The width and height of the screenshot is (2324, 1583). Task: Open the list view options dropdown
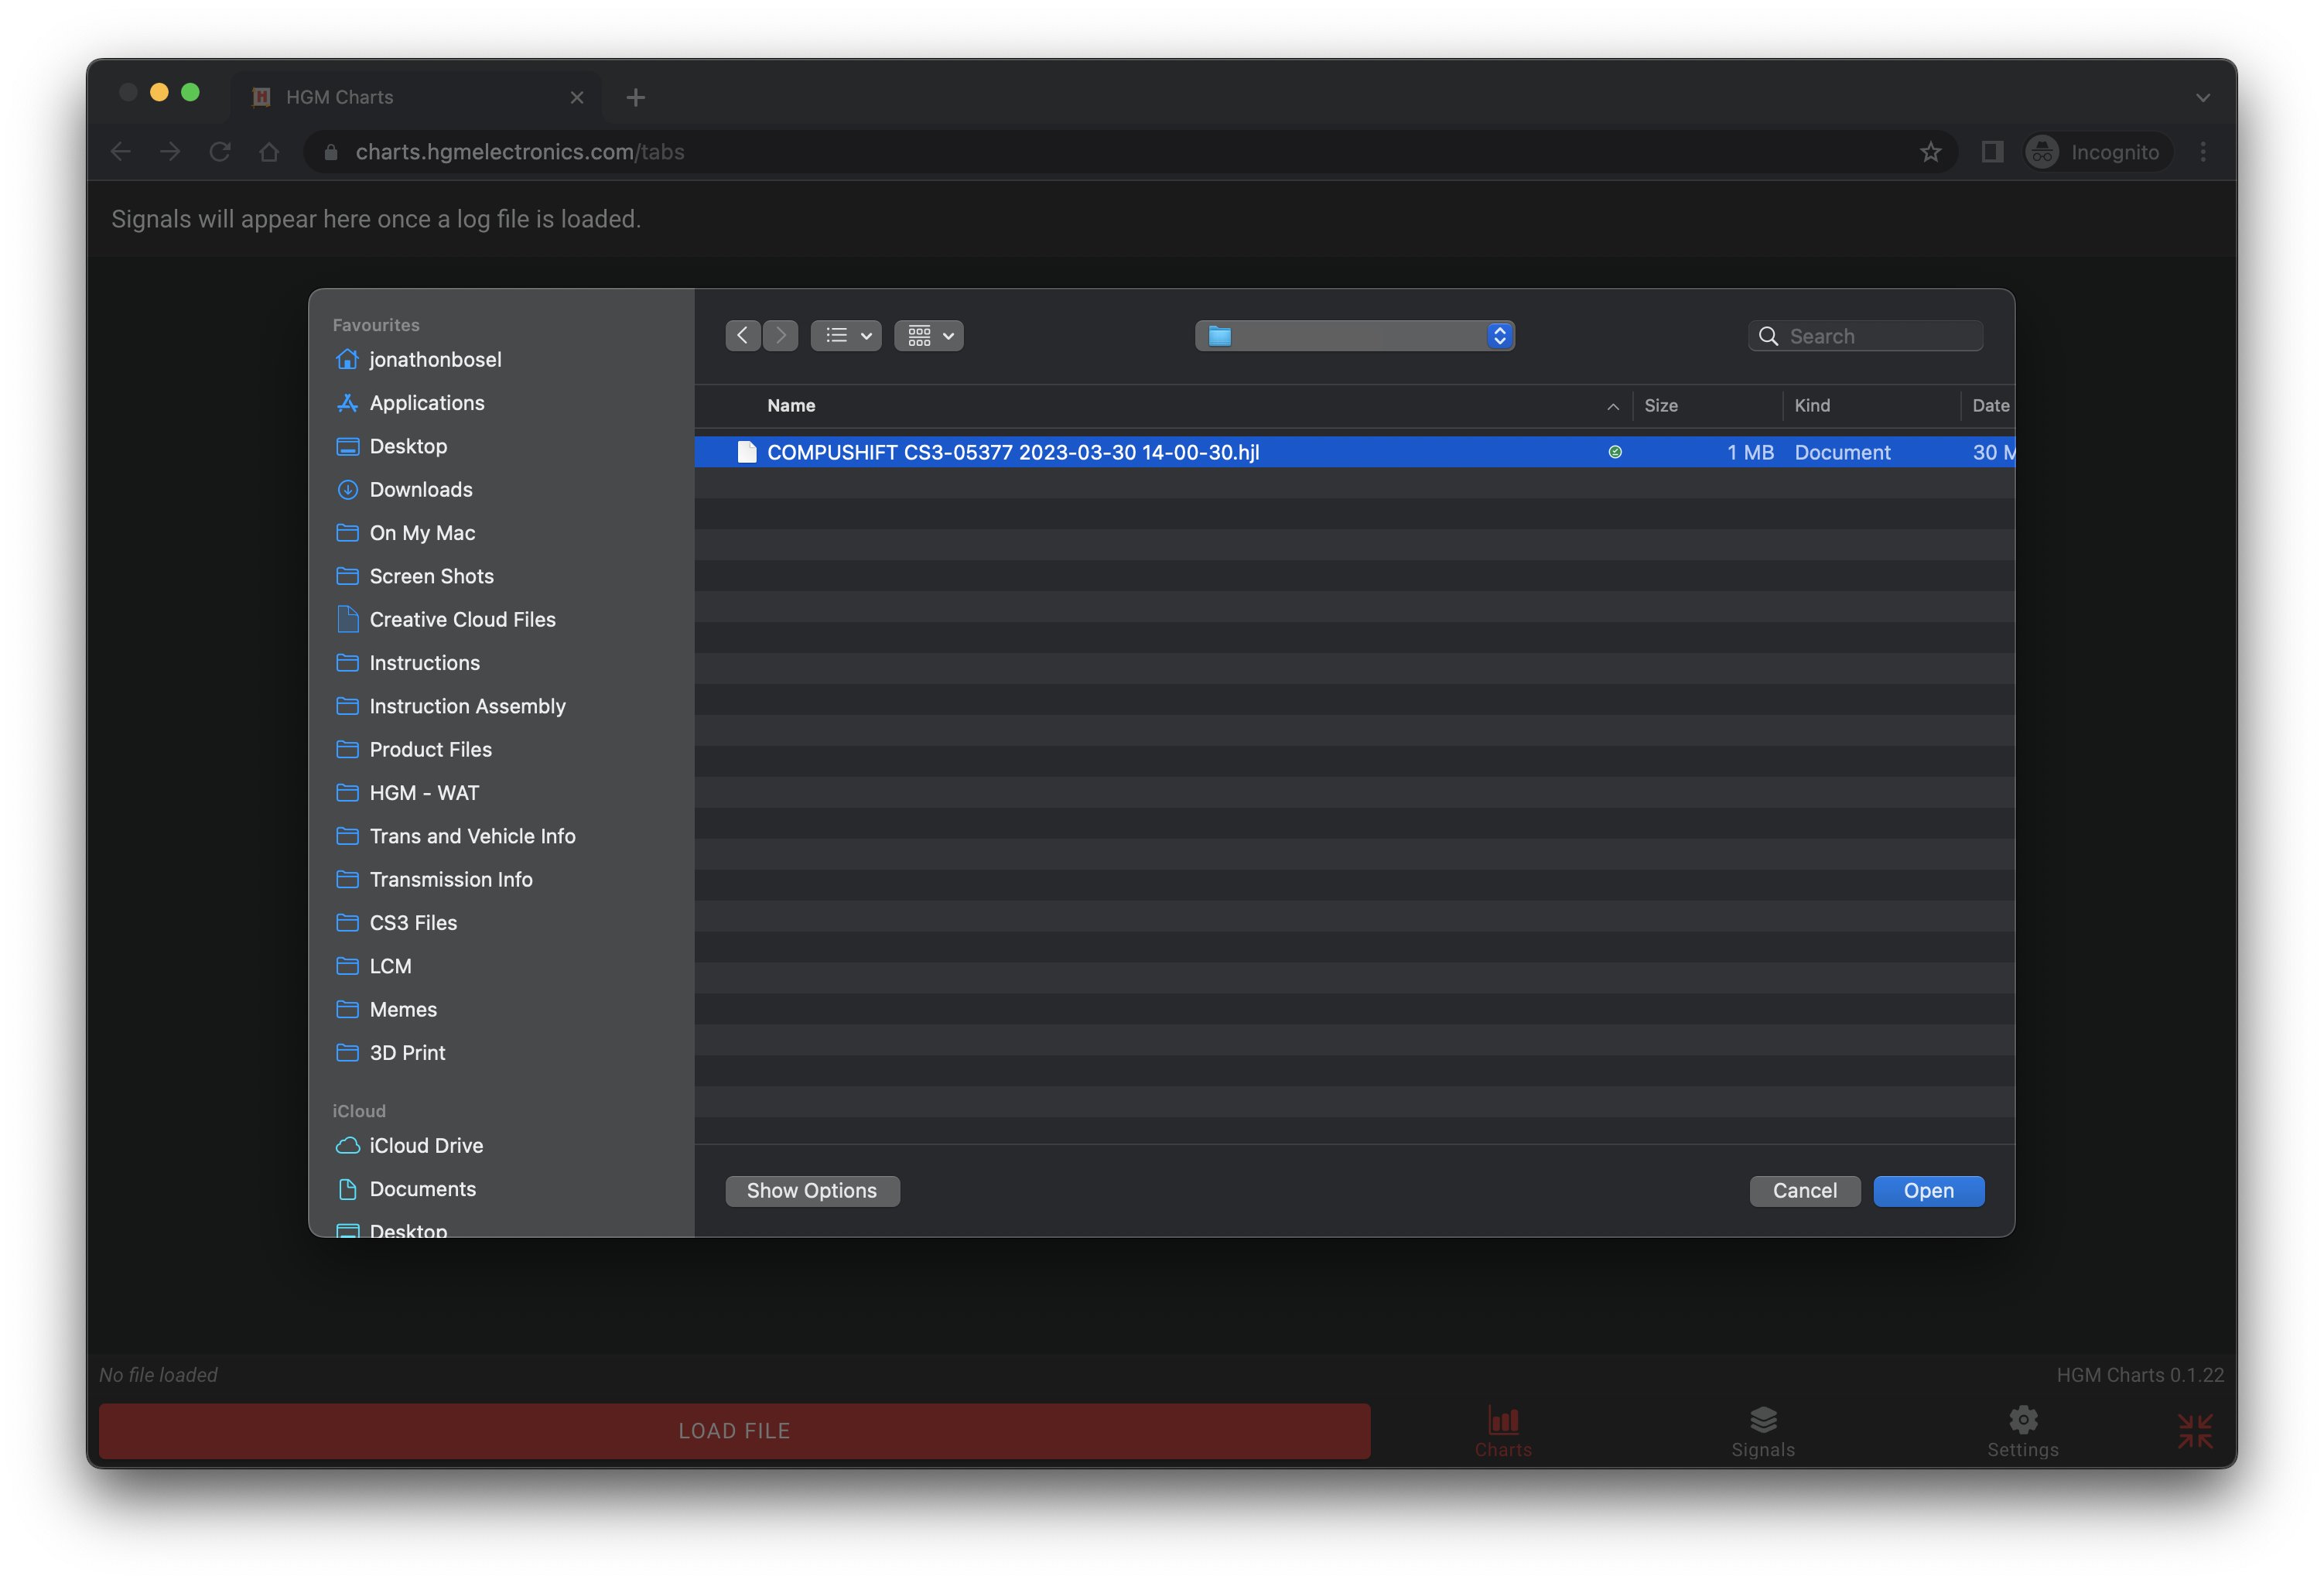coord(846,336)
